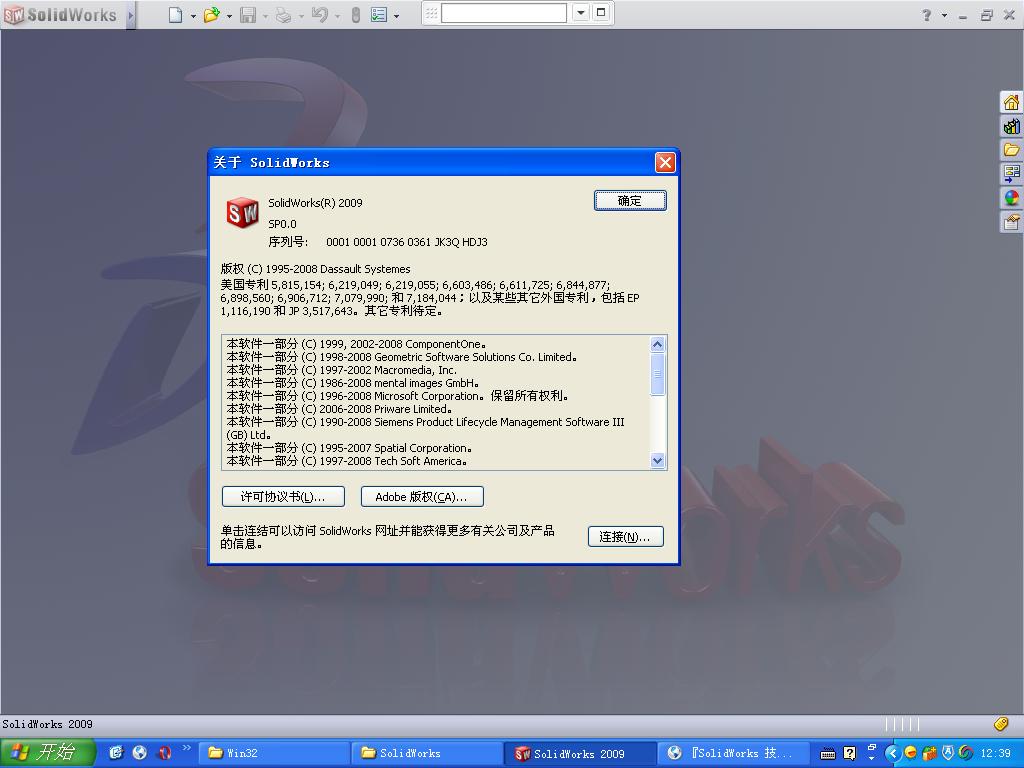This screenshot has height=768, width=1024.
Task: Click the 确定 button in the About dialog
Action: point(630,200)
